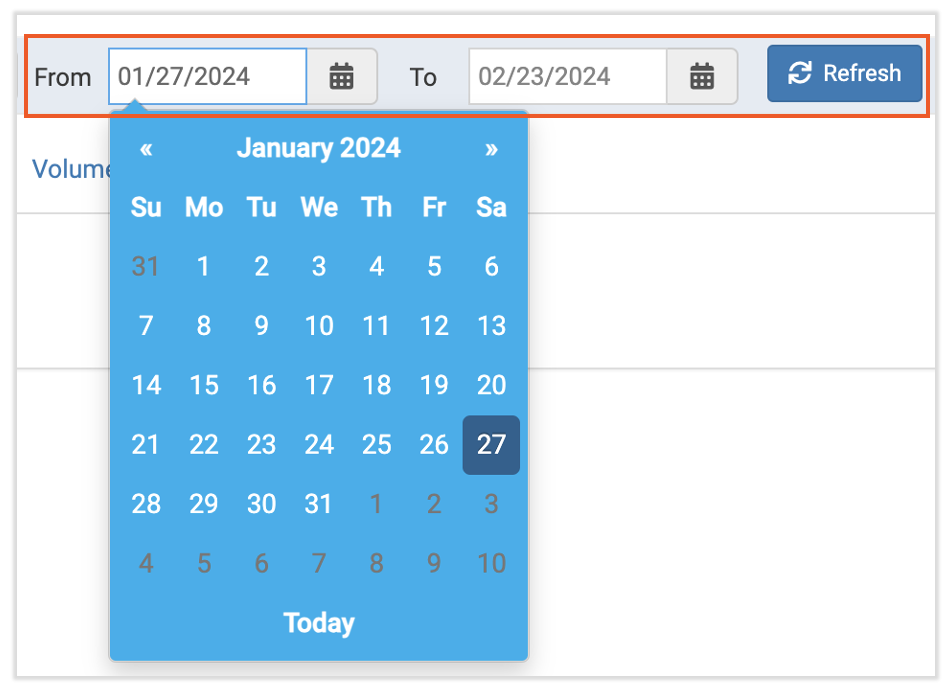
Task: Open the To date calendar icon
Action: point(702,76)
